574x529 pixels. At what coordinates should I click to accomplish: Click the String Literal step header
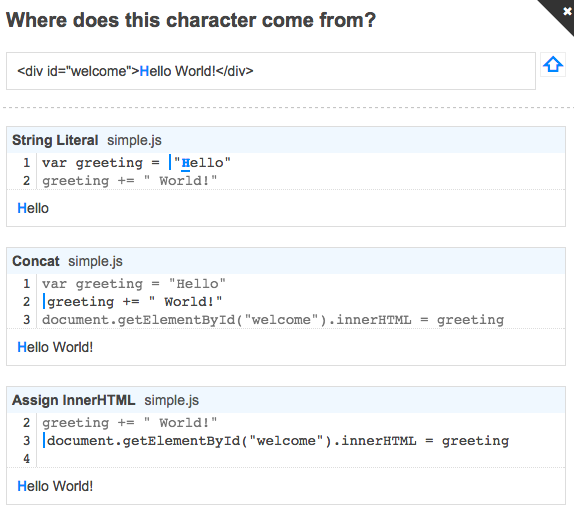coord(55,140)
